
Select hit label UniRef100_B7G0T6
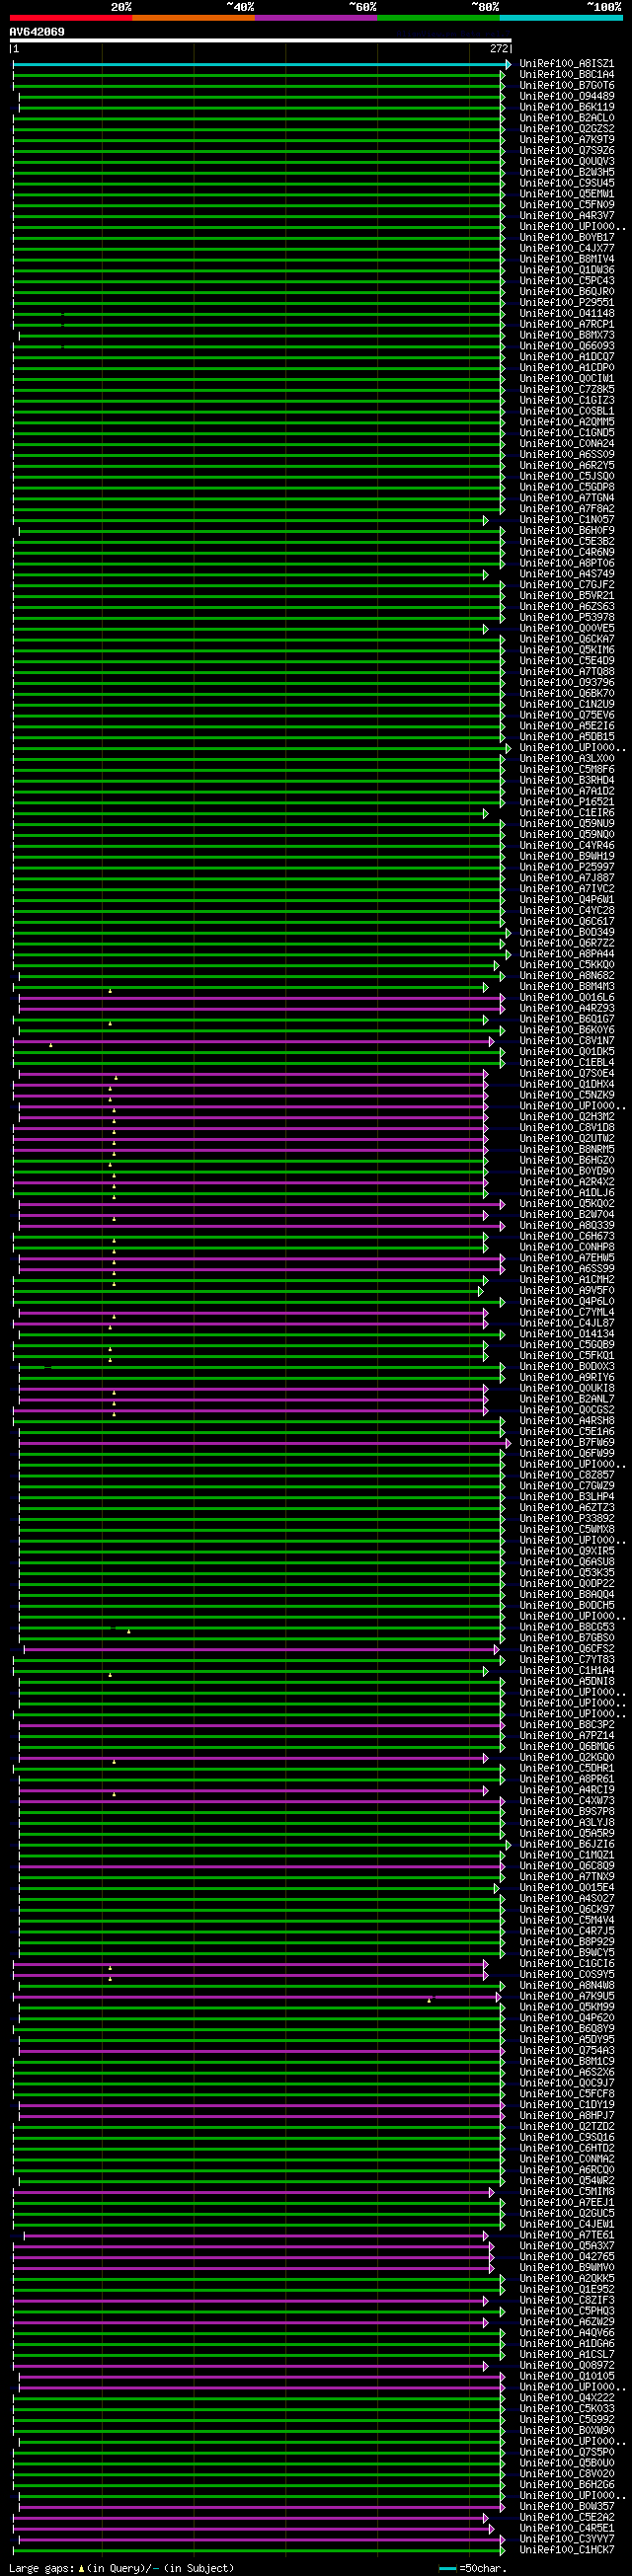coord(567,86)
